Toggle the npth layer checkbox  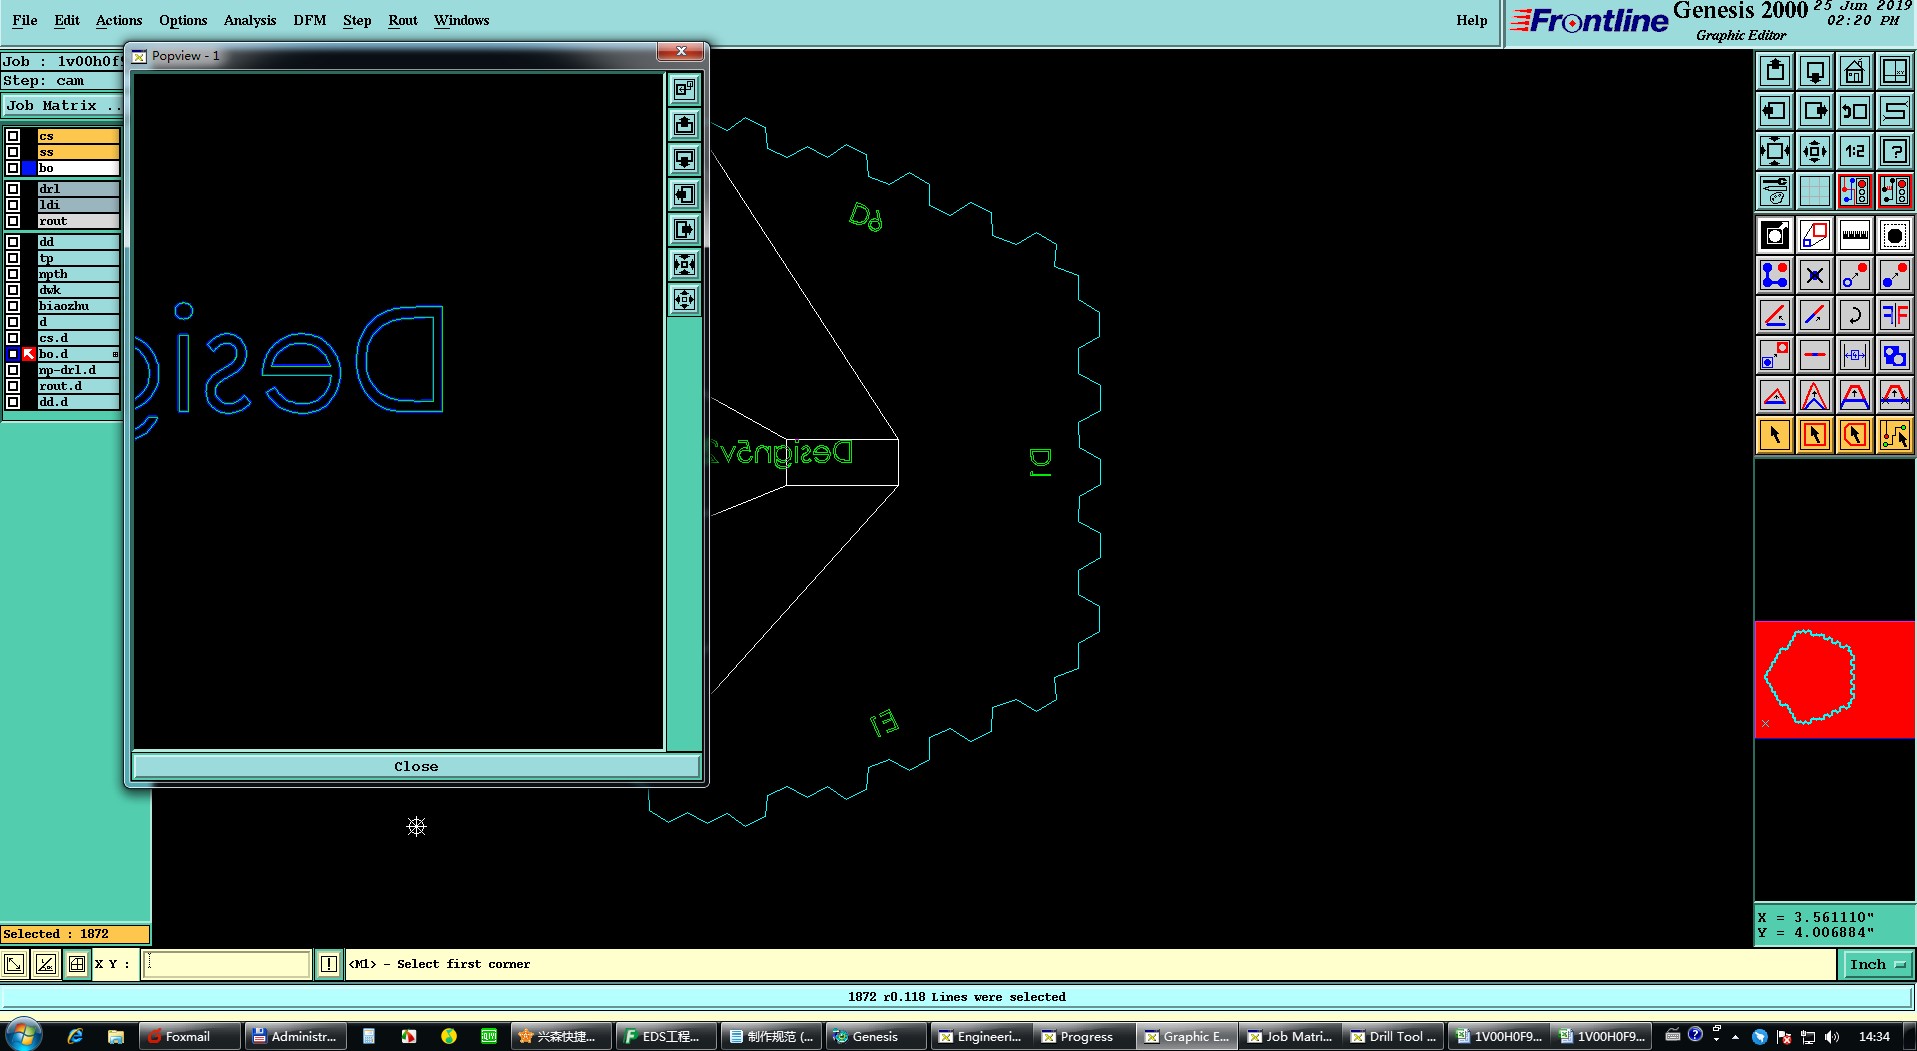click(13, 274)
